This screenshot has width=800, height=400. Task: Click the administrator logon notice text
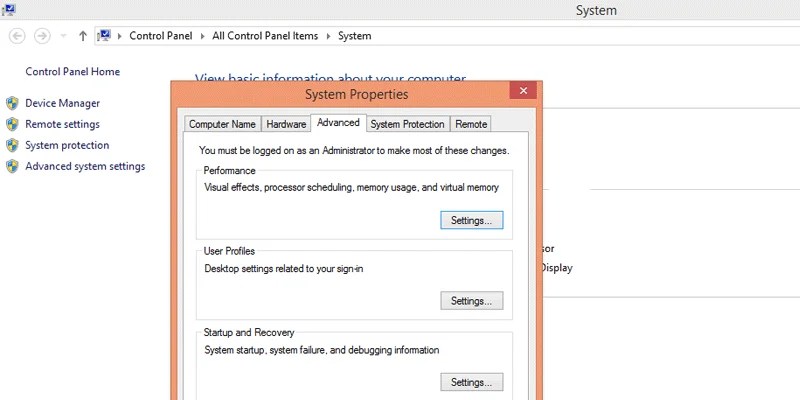pyautogui.click(x=354, y=151)
